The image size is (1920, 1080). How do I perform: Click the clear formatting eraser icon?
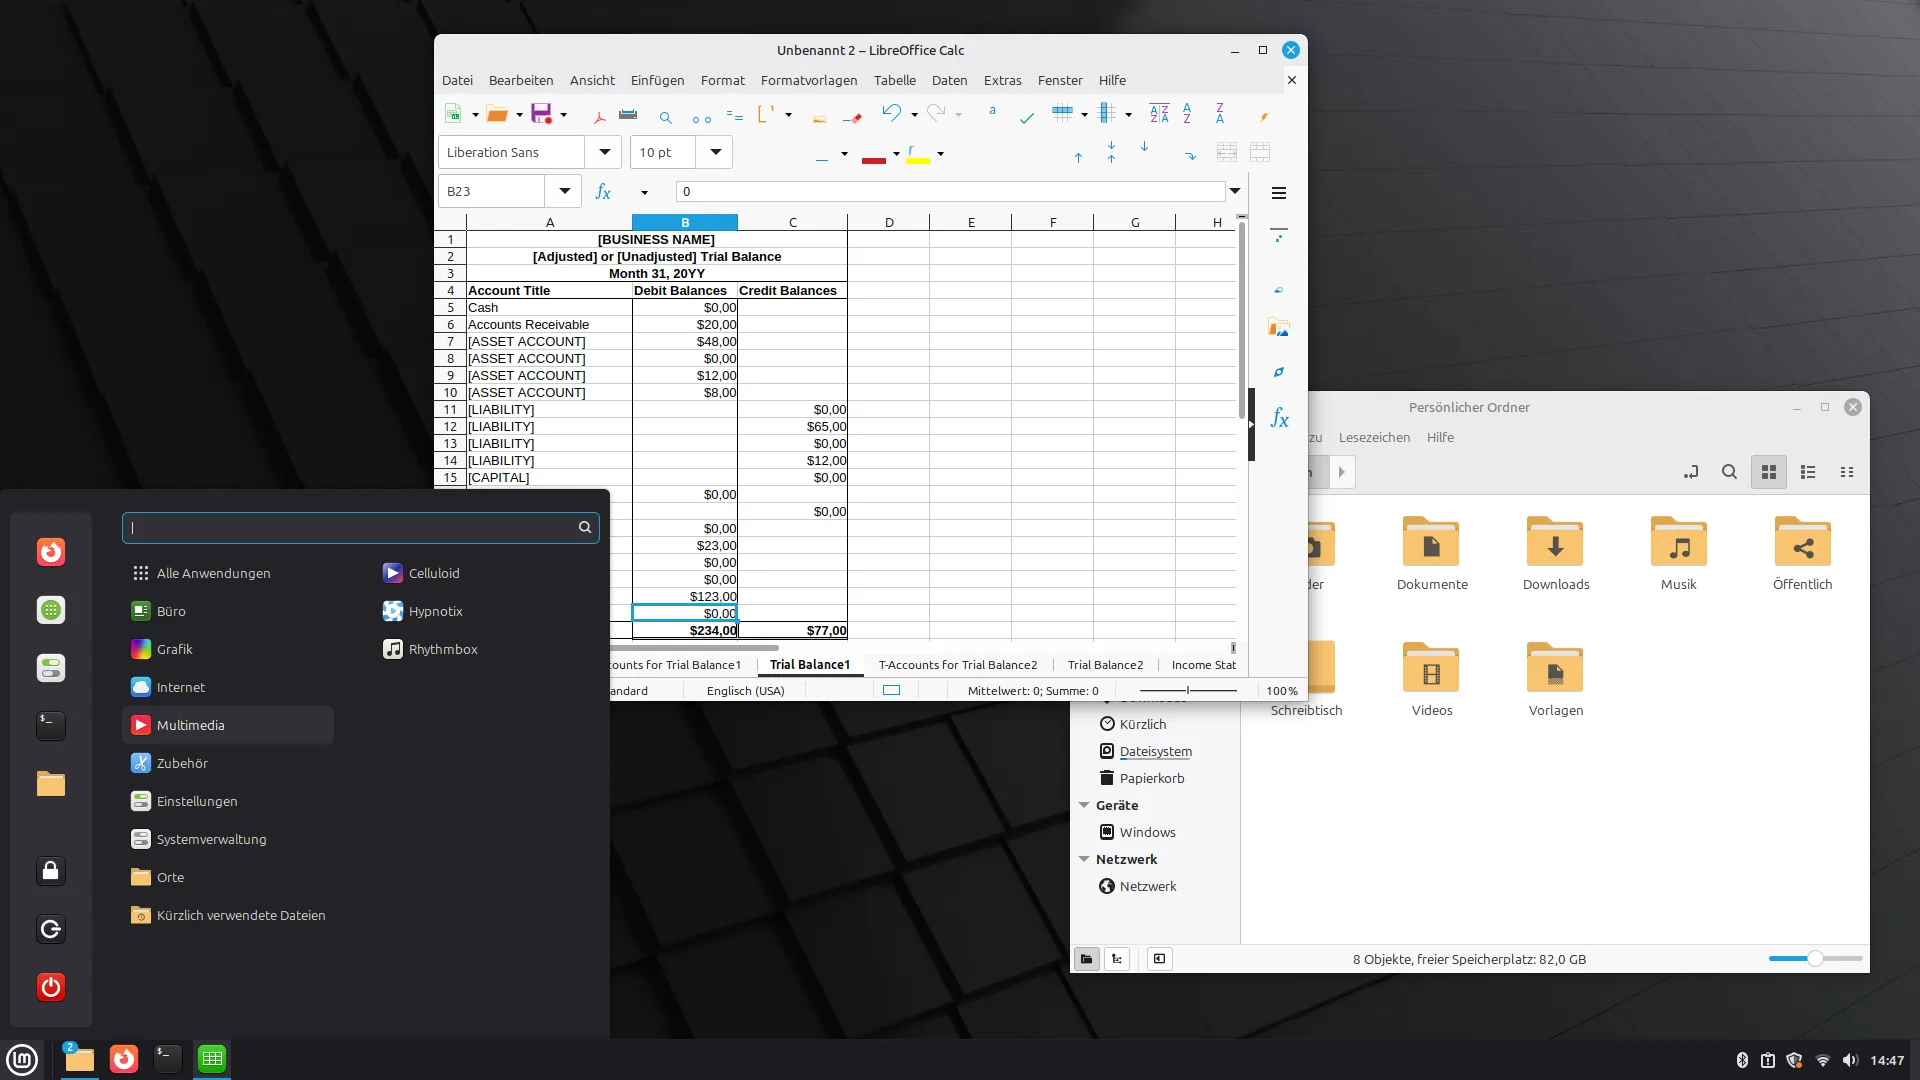[852, 116]
